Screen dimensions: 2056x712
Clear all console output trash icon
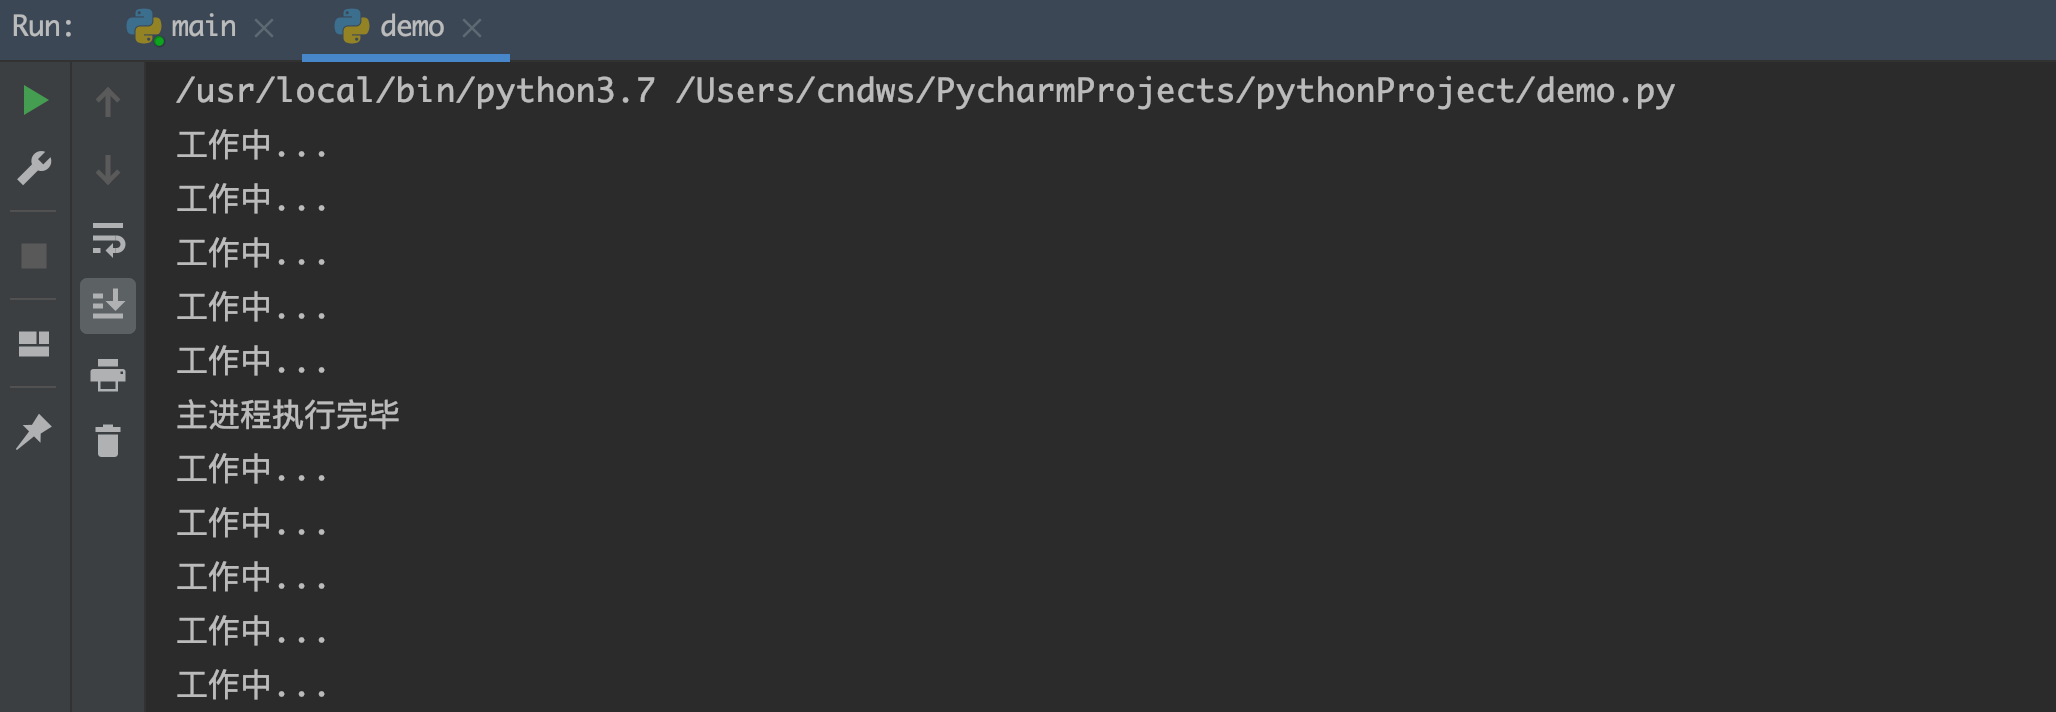point(108,440)
